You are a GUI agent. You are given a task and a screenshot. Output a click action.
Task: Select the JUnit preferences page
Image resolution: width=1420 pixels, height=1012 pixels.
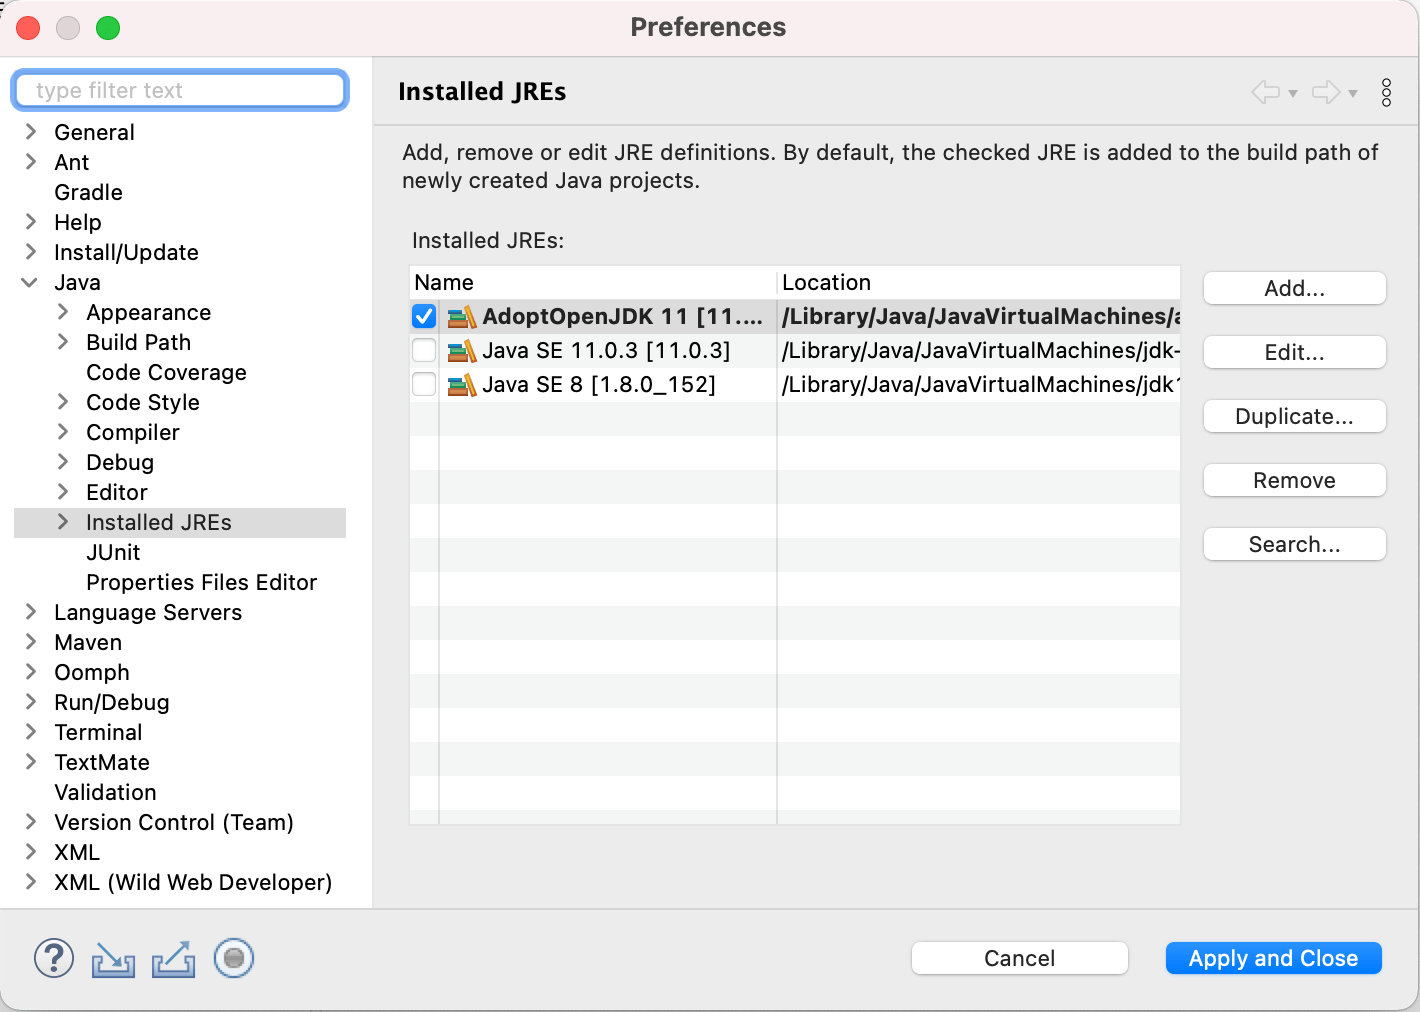pyautogui.click(x=113, y=553)
